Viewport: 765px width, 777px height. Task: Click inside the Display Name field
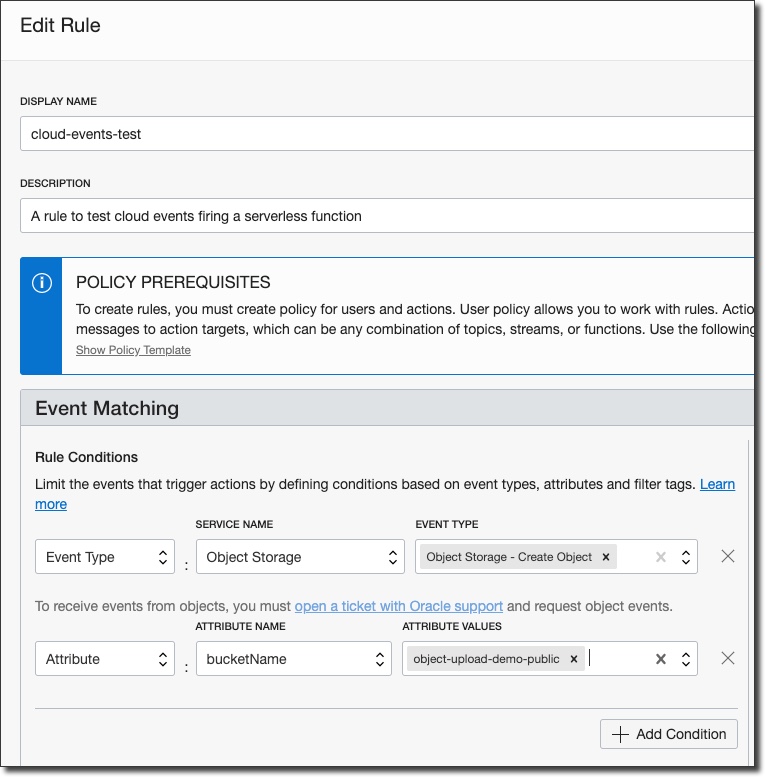pyautogui.click(x=385, y=133)
